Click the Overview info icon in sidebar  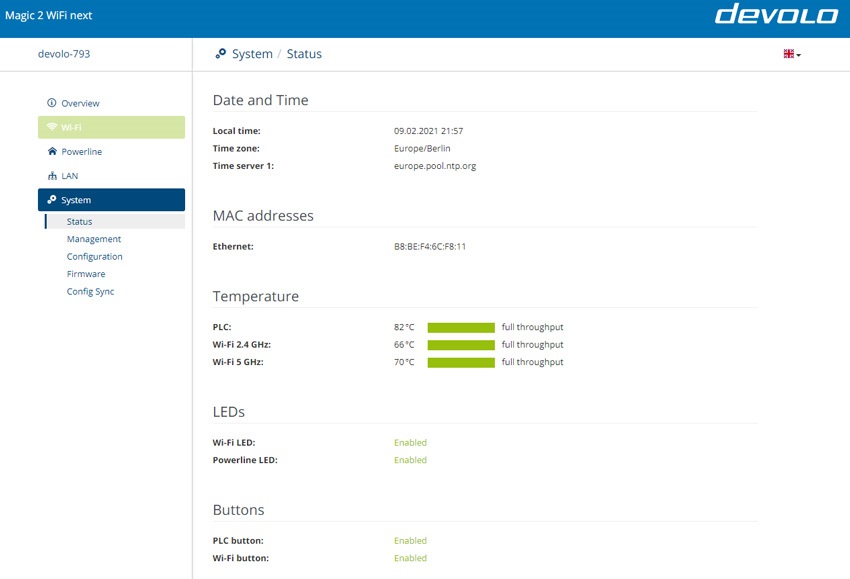pyautogui.click(x=51, y=103)
